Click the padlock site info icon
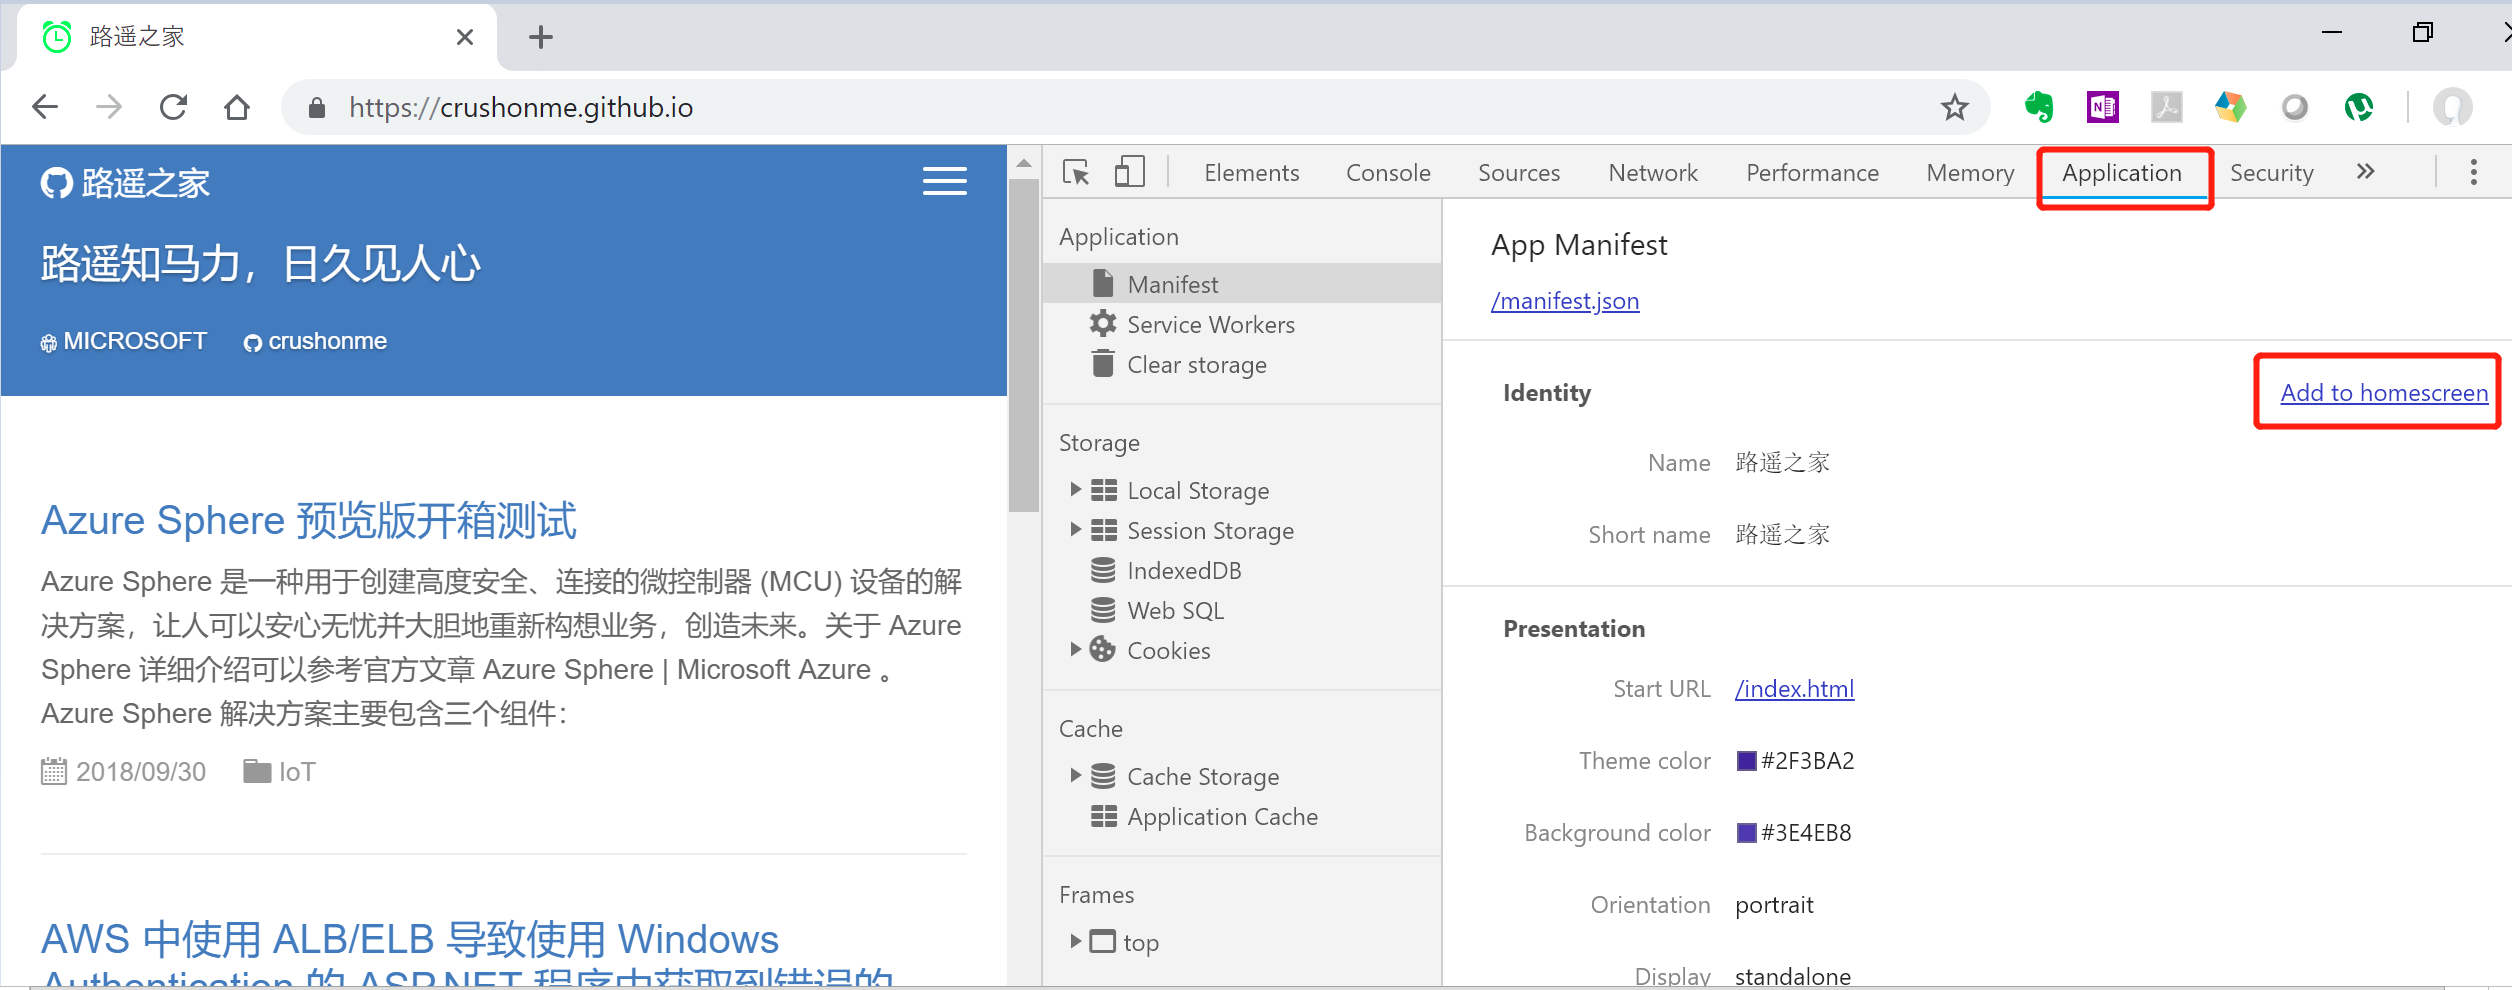Image resolution: width=2512 pixels, height=990 pixels. click(x=317, y=108)
